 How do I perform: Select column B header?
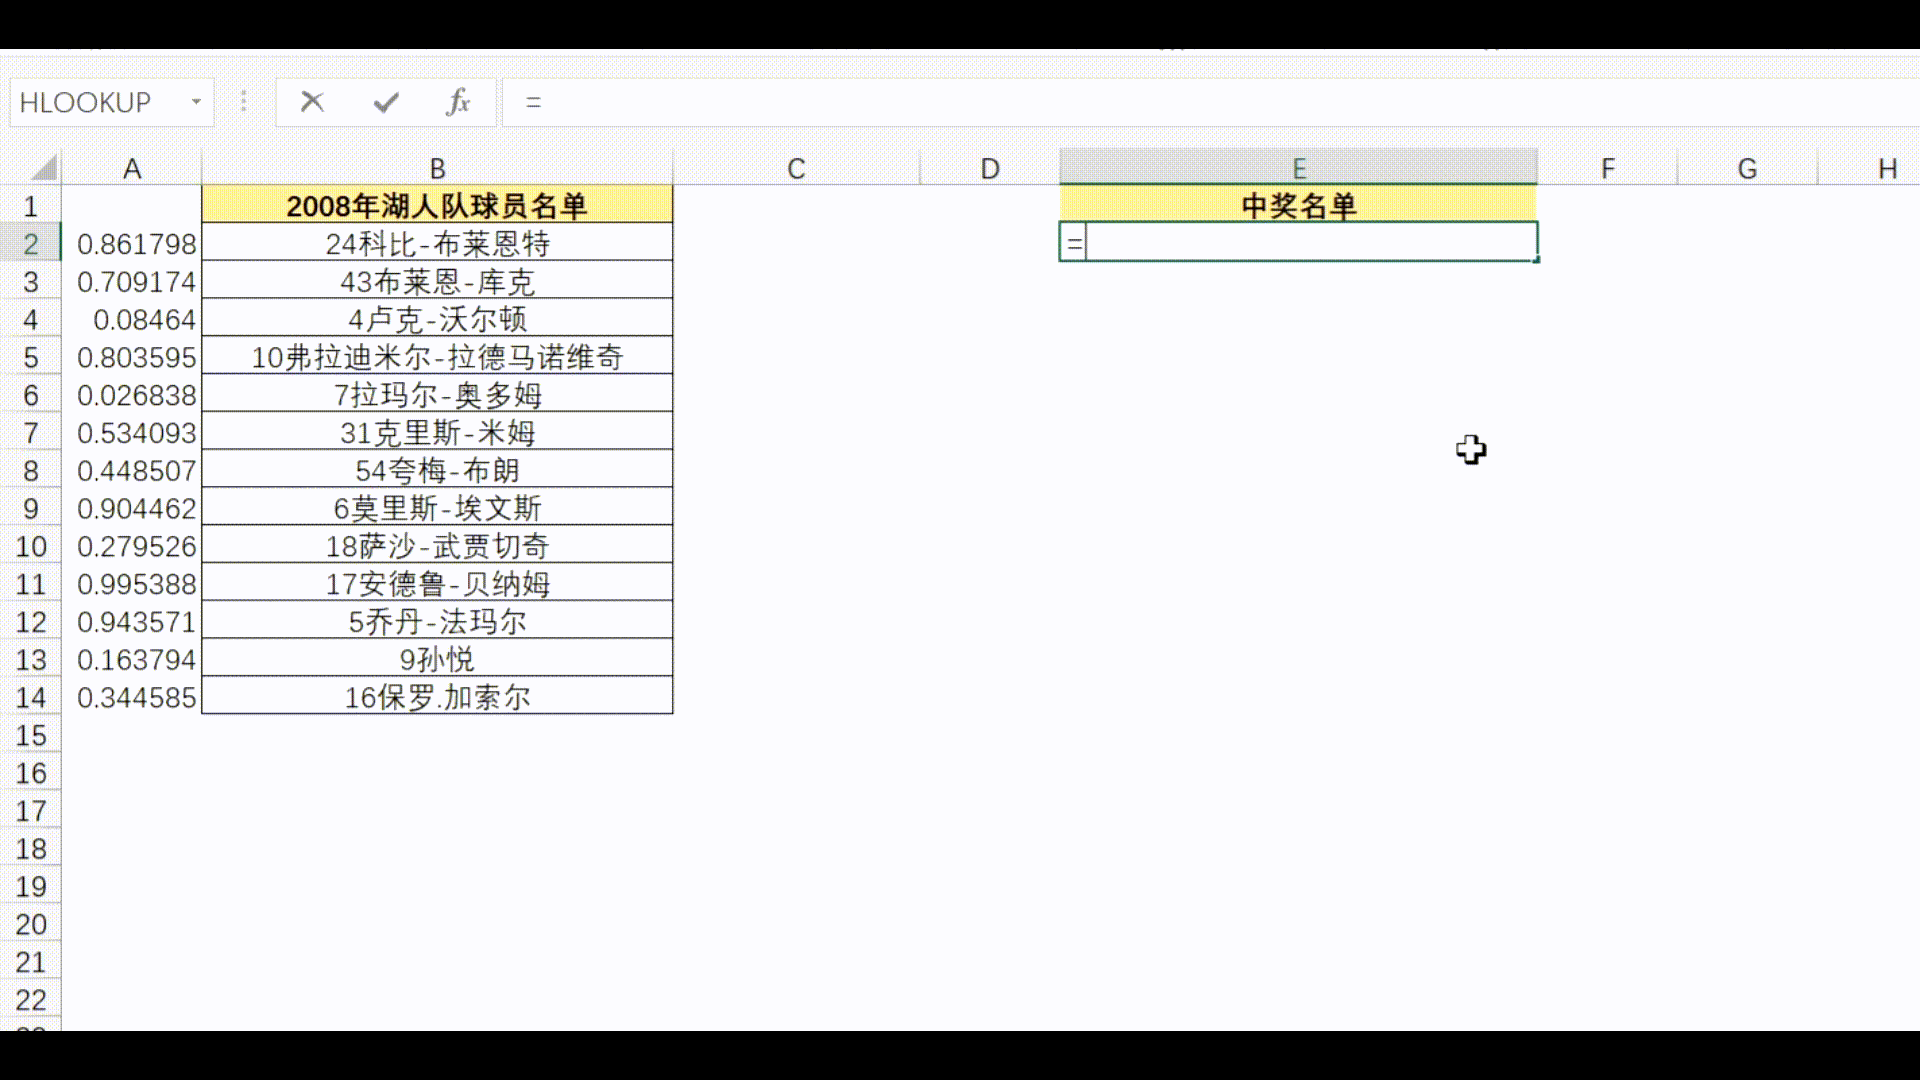click(x=437, y=168)
